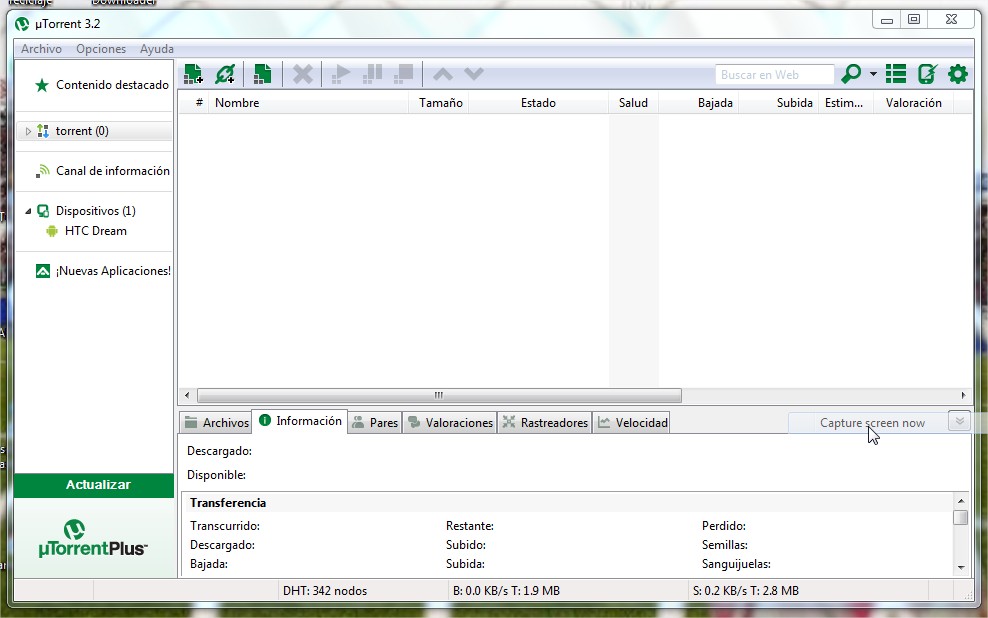Click the Start torrent play icon
The height and width of the screenshot is (618, 988).
pos(341,74)
